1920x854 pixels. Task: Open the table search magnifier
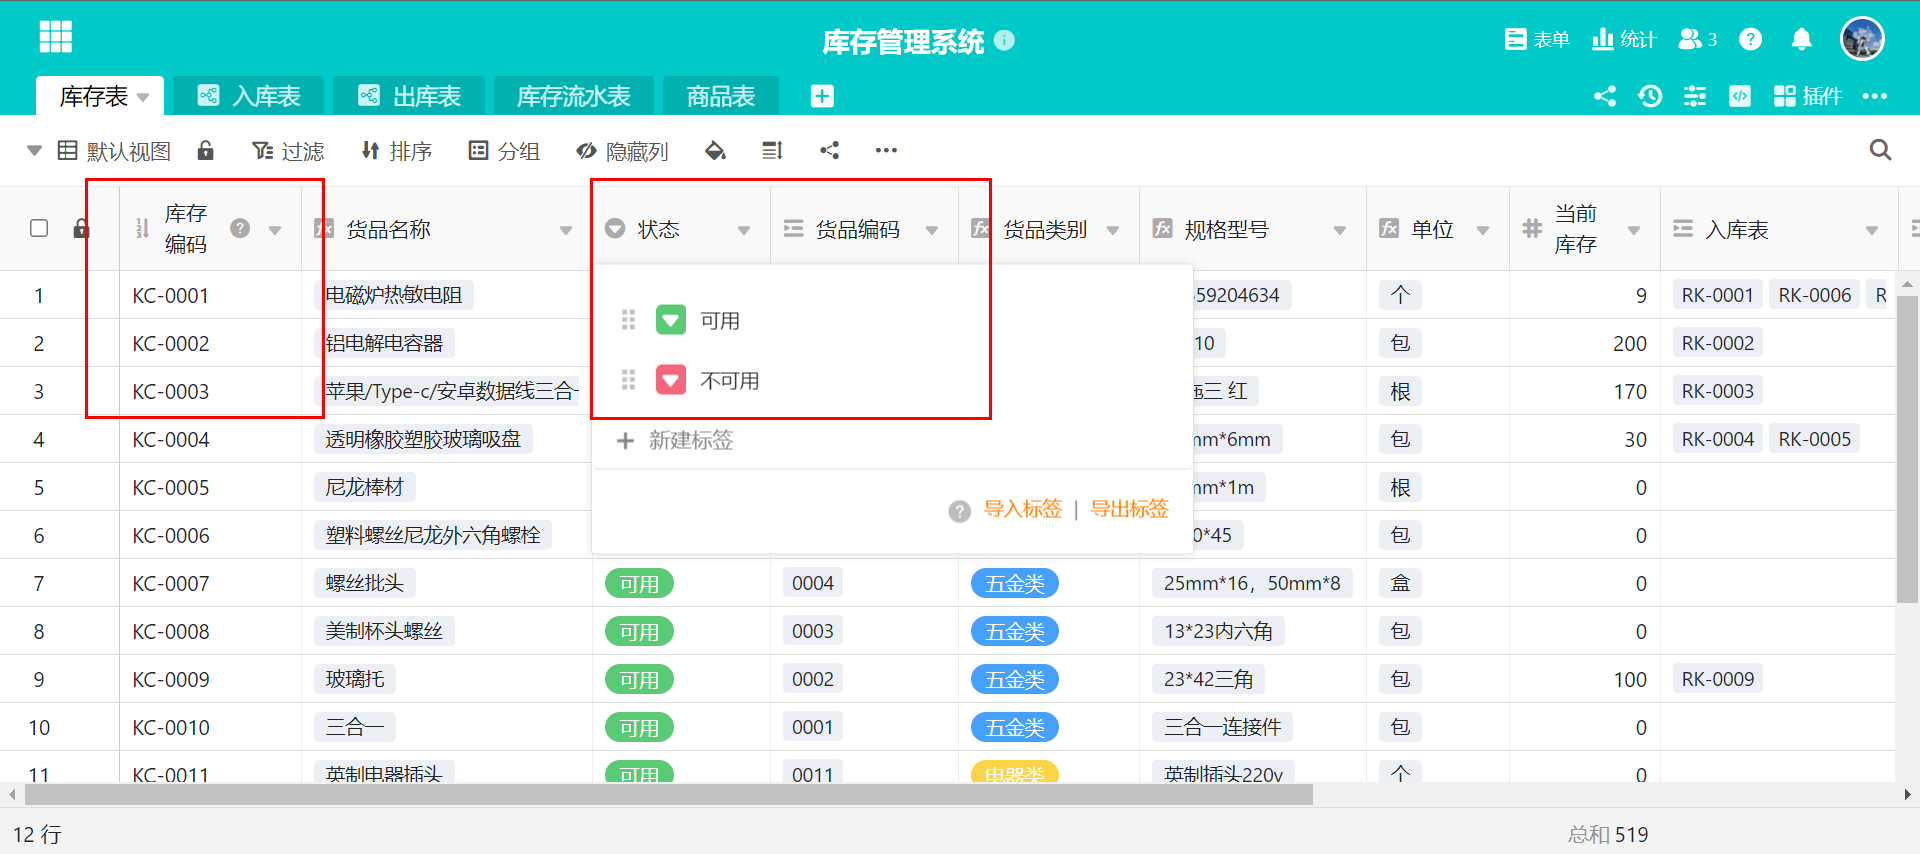(x=1880, y=150)
